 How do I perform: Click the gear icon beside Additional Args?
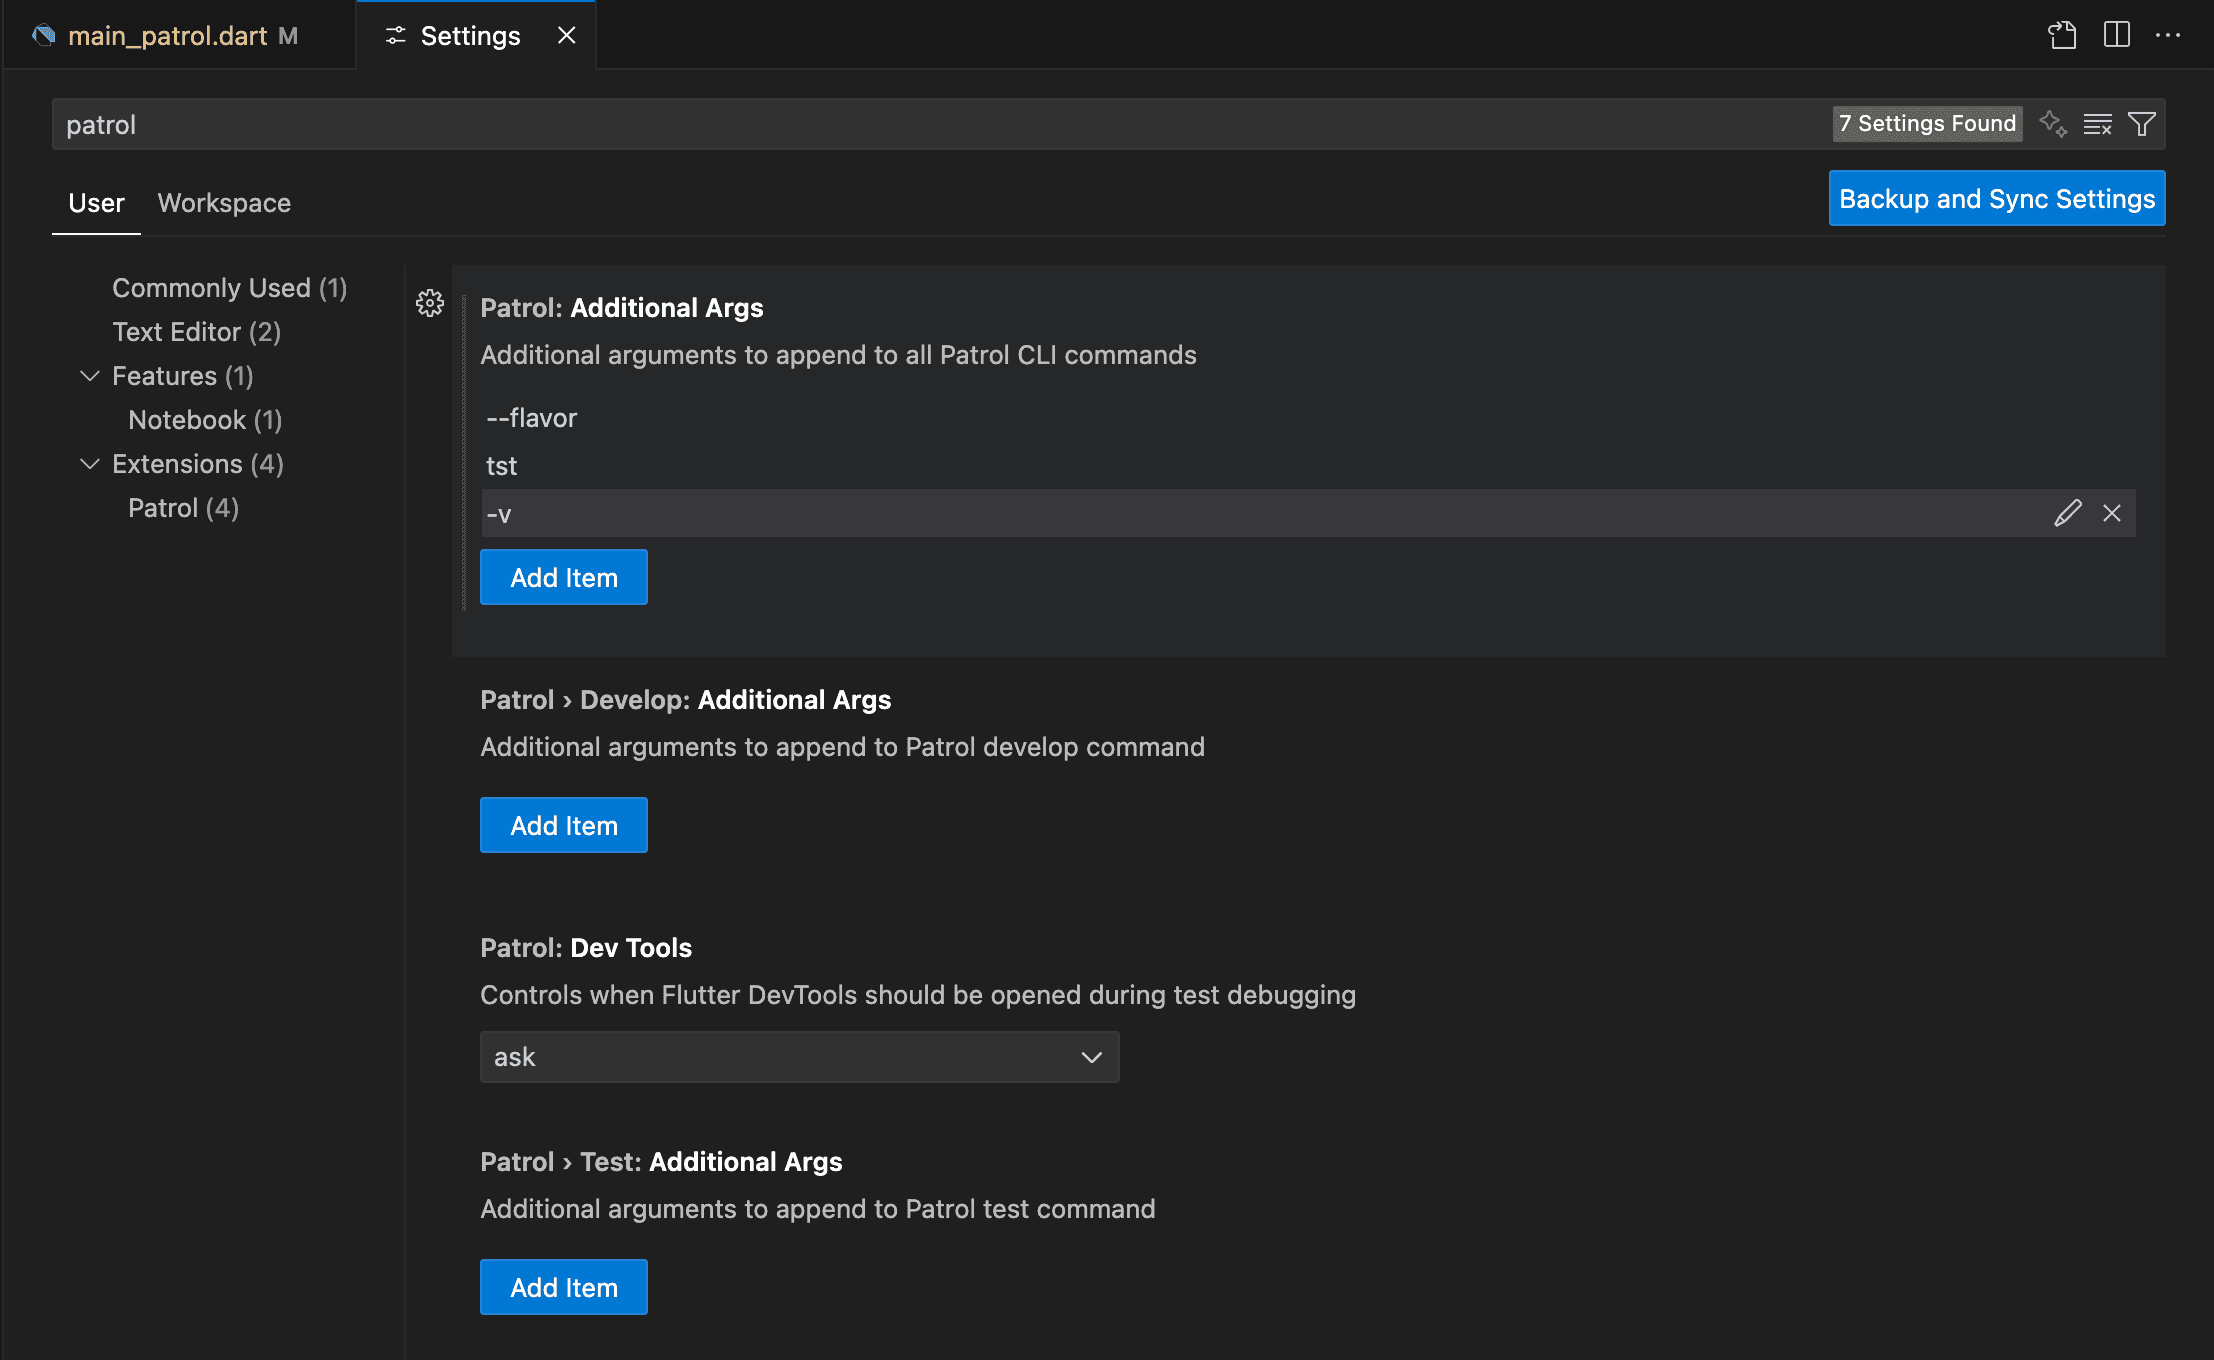pos(429,303)
